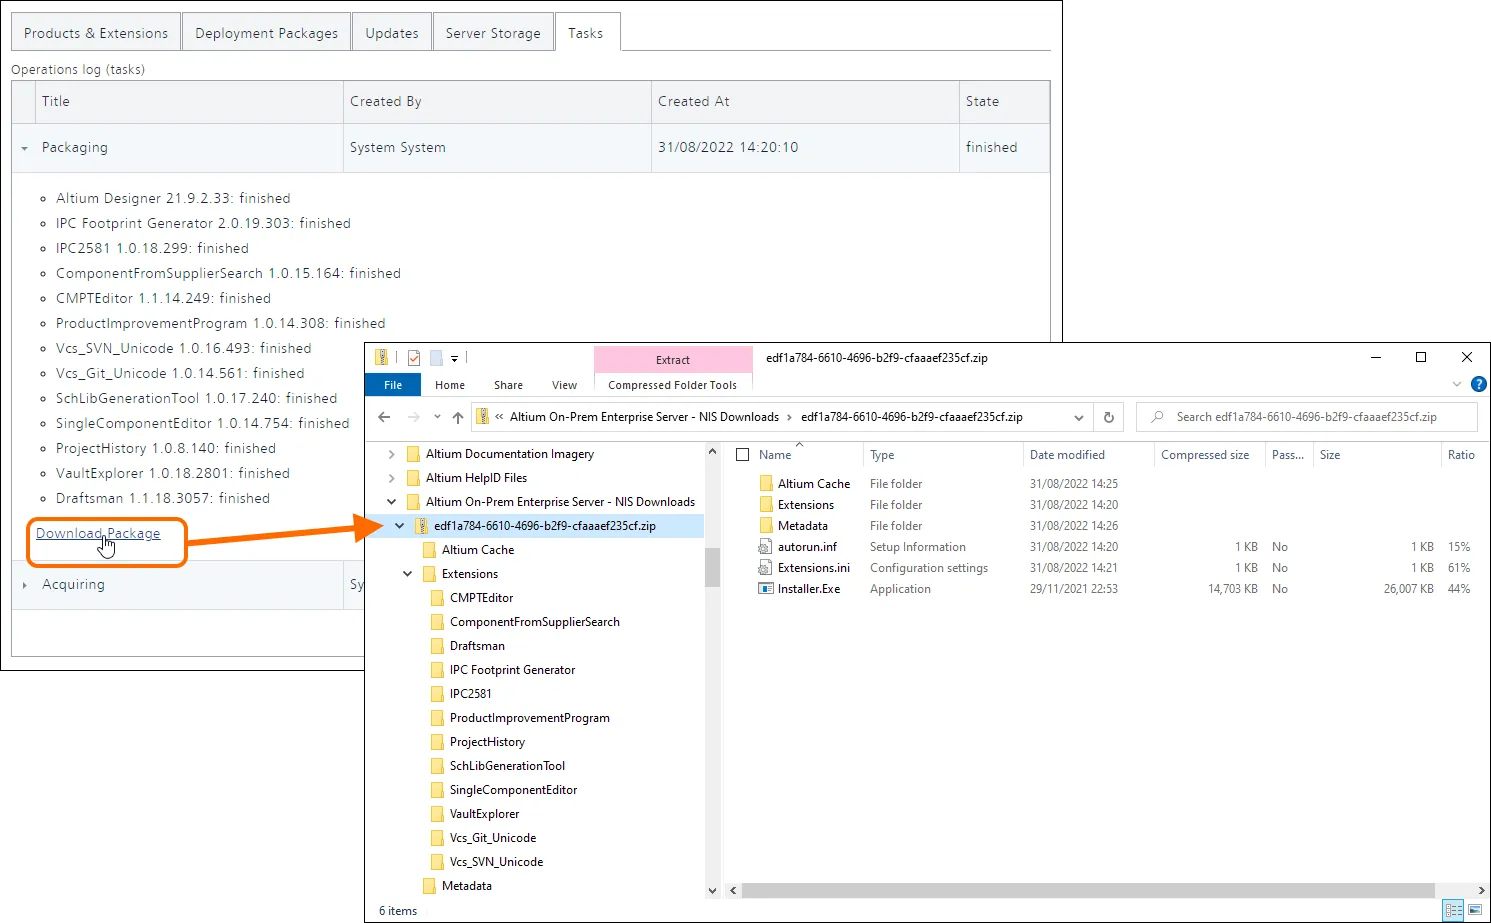Screen dimensions: 1491x923
Task: Sort file list by Name column
Action: tap(776, 455)
